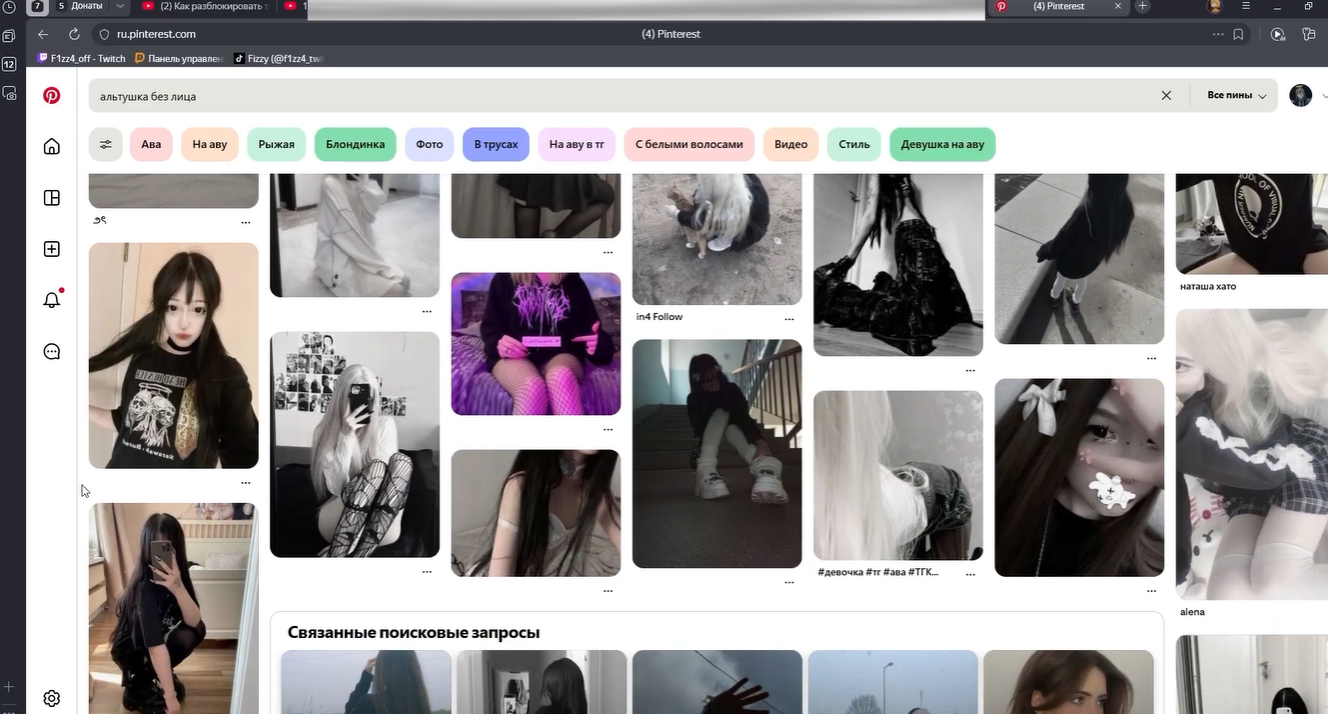
Task: Toggle the Девушка на аву filter chip
Action: tap(941, 144)
